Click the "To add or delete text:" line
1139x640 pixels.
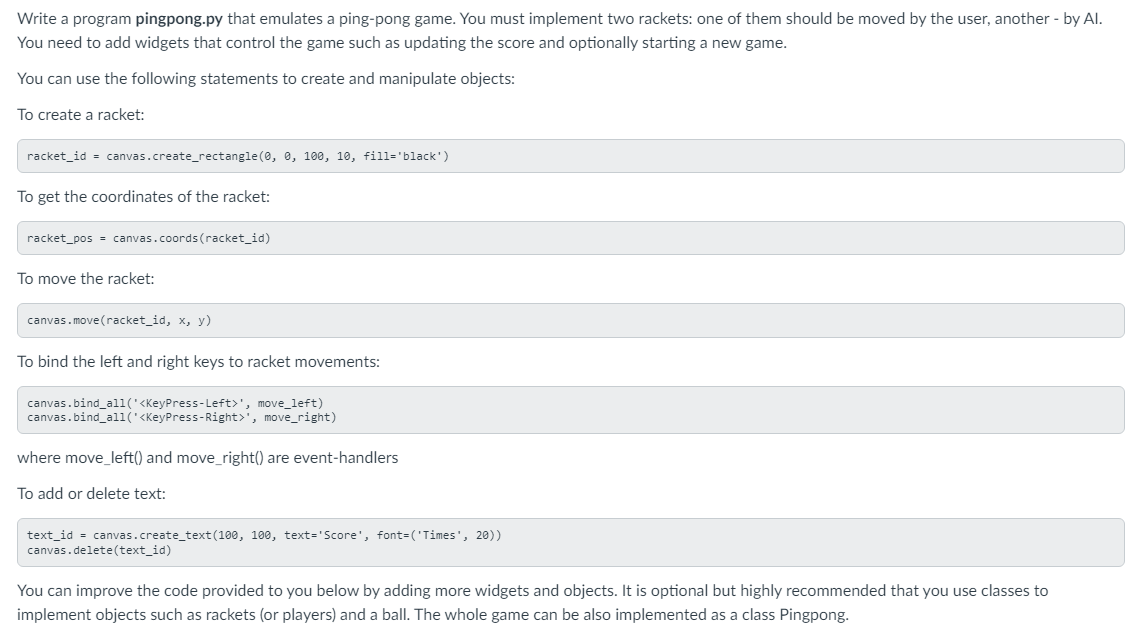pos(92,494)
